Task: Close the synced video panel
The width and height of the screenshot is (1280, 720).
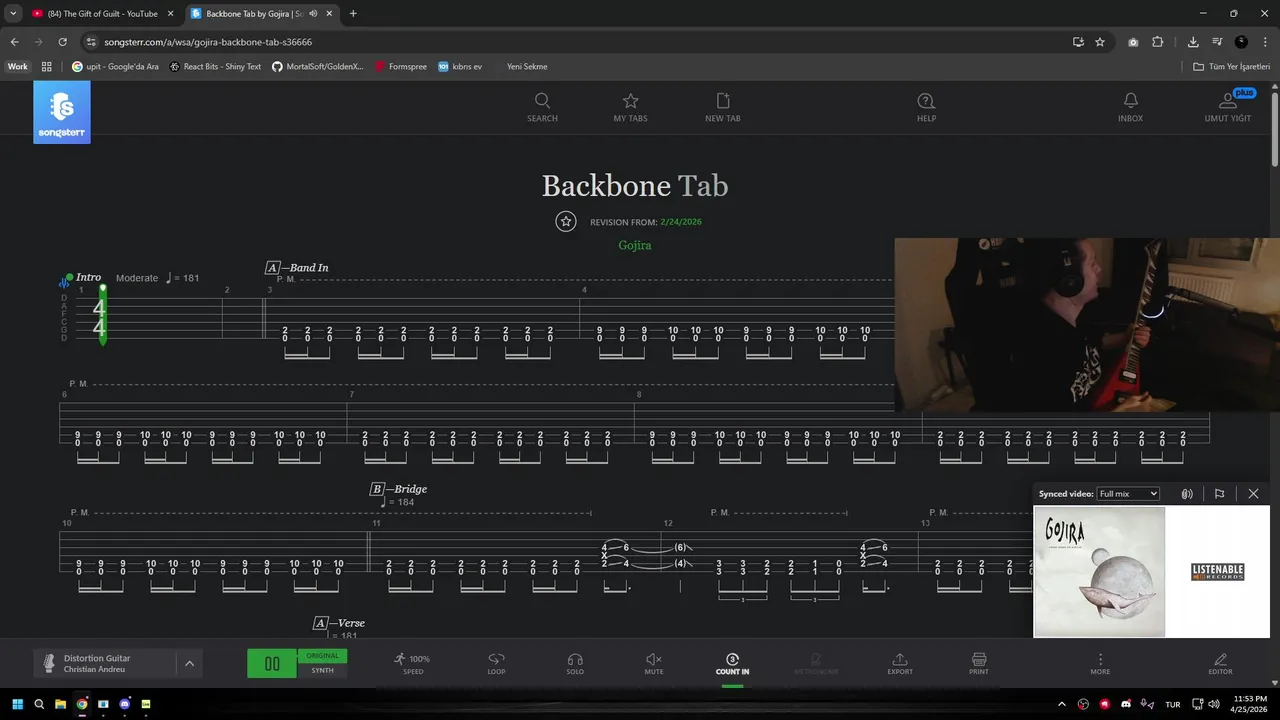Action: point(1253,494)
